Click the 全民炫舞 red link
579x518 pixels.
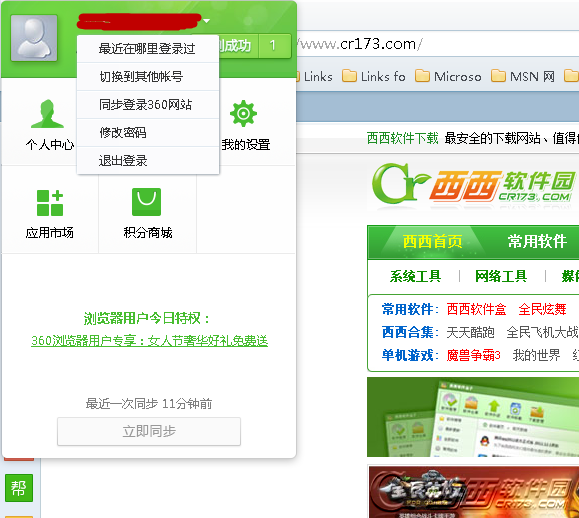click(542, 309)
